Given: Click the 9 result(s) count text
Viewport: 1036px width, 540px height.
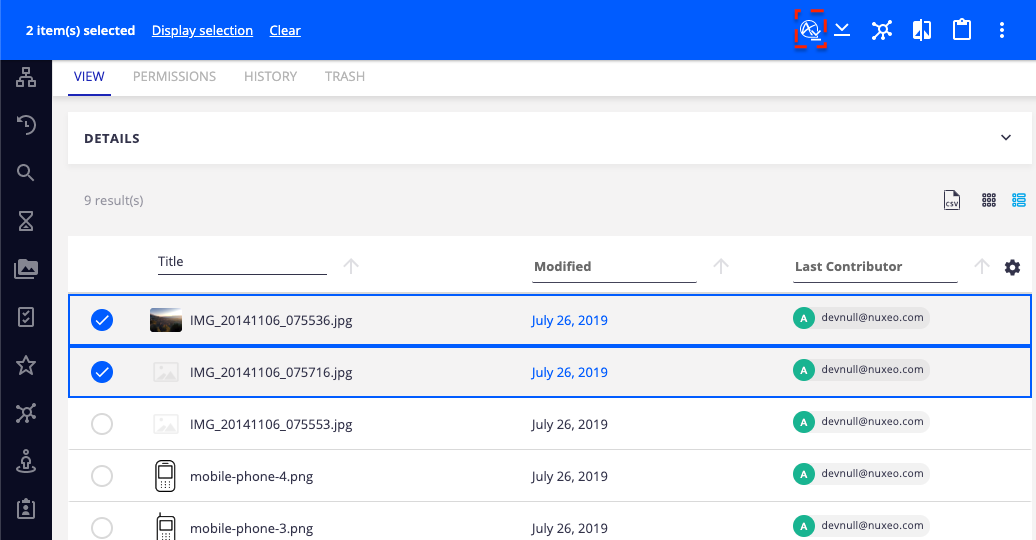Looking at the screenshot, I should click(114, 200).
